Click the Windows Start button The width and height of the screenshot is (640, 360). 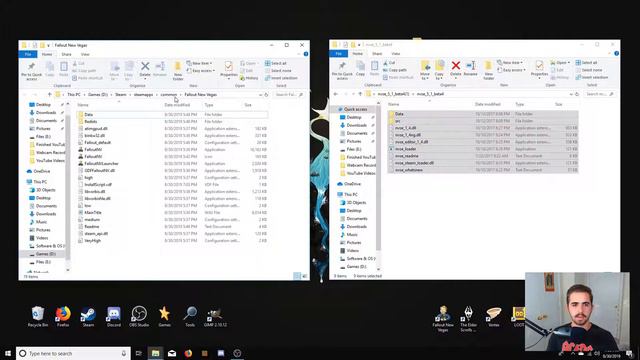coord(8,353)
